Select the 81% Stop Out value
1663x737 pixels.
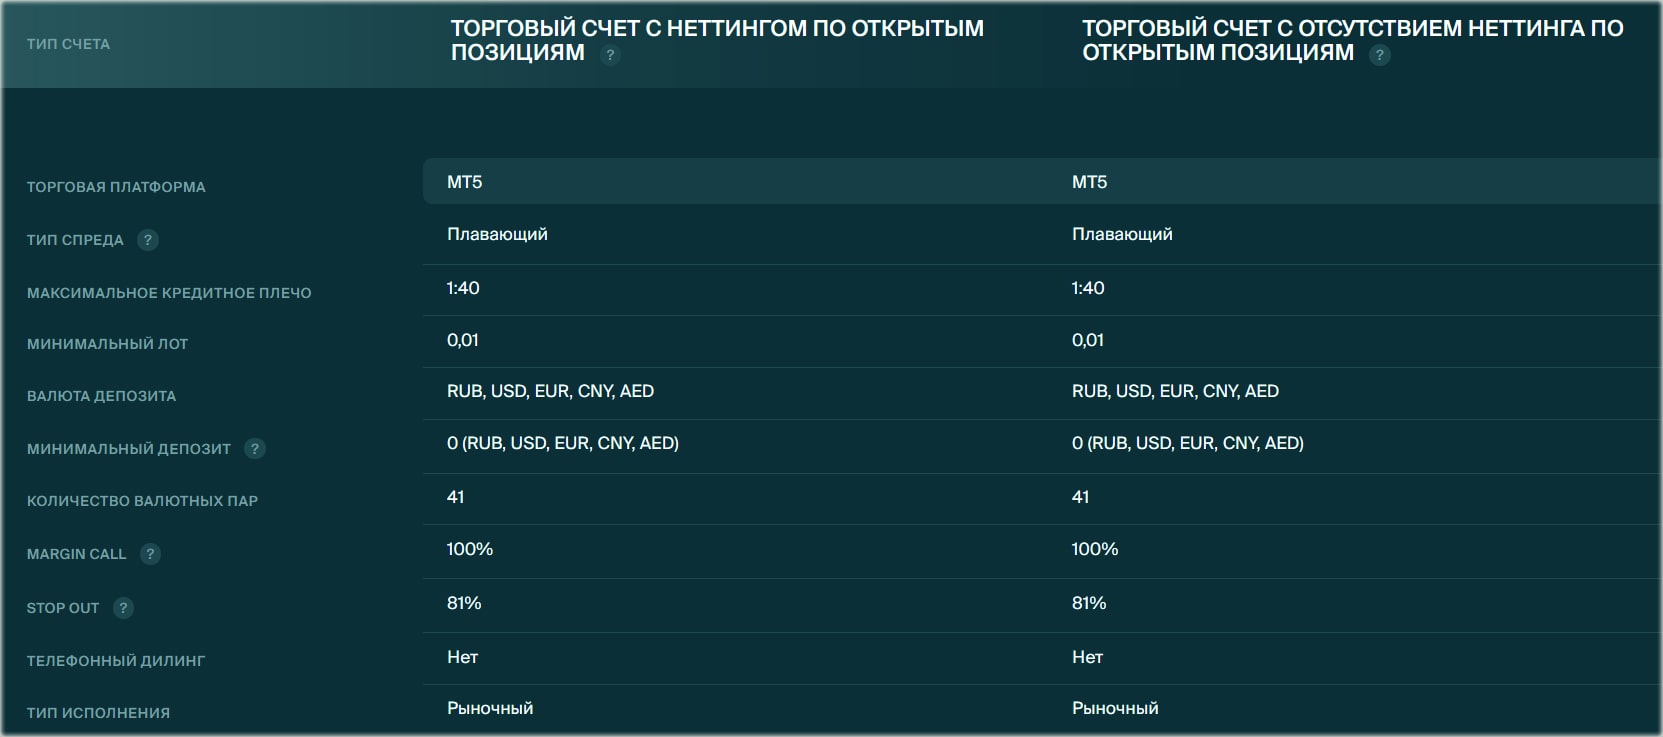(x=460, y=603)
